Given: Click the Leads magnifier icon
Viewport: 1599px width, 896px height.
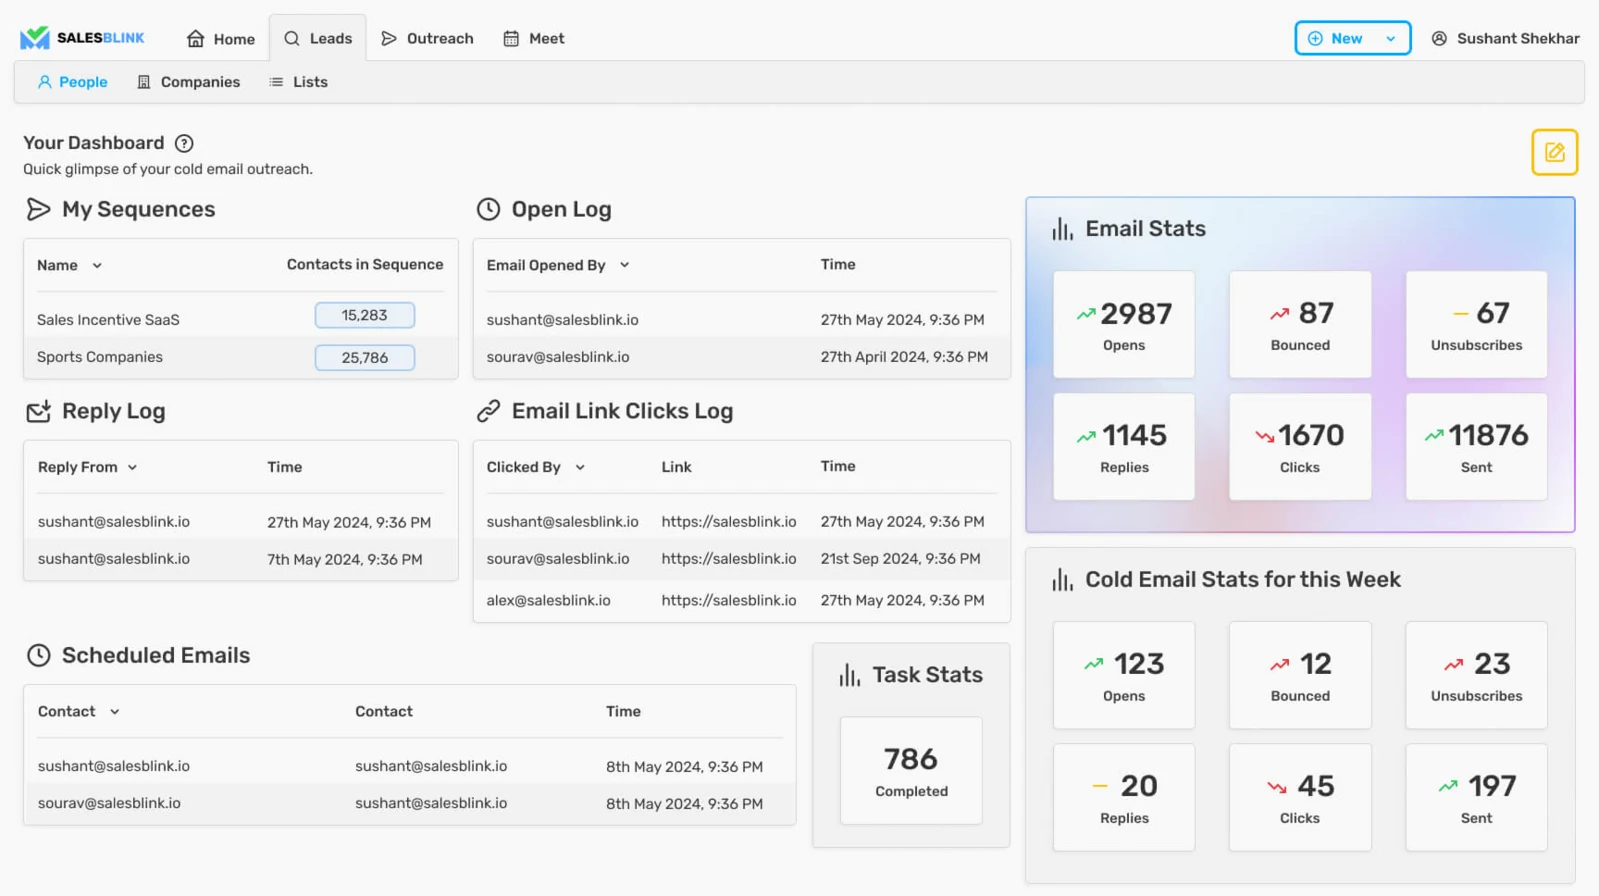Looking at the screenshot, I should click(x=292, y=38).
